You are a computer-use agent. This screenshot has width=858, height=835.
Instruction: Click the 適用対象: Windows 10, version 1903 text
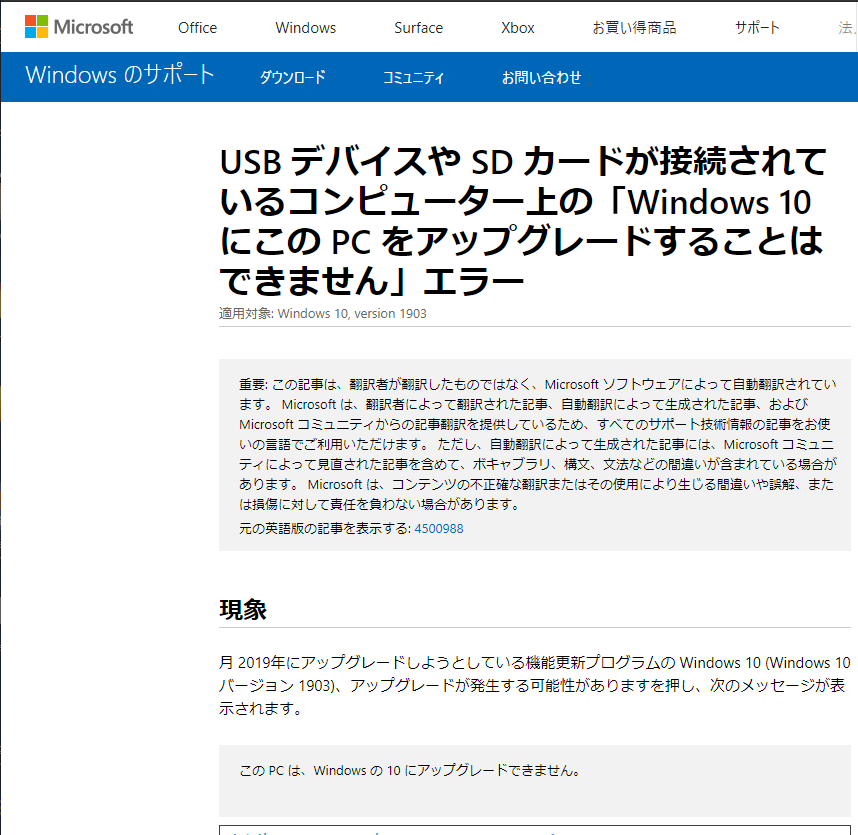click(x=323, y=314)
